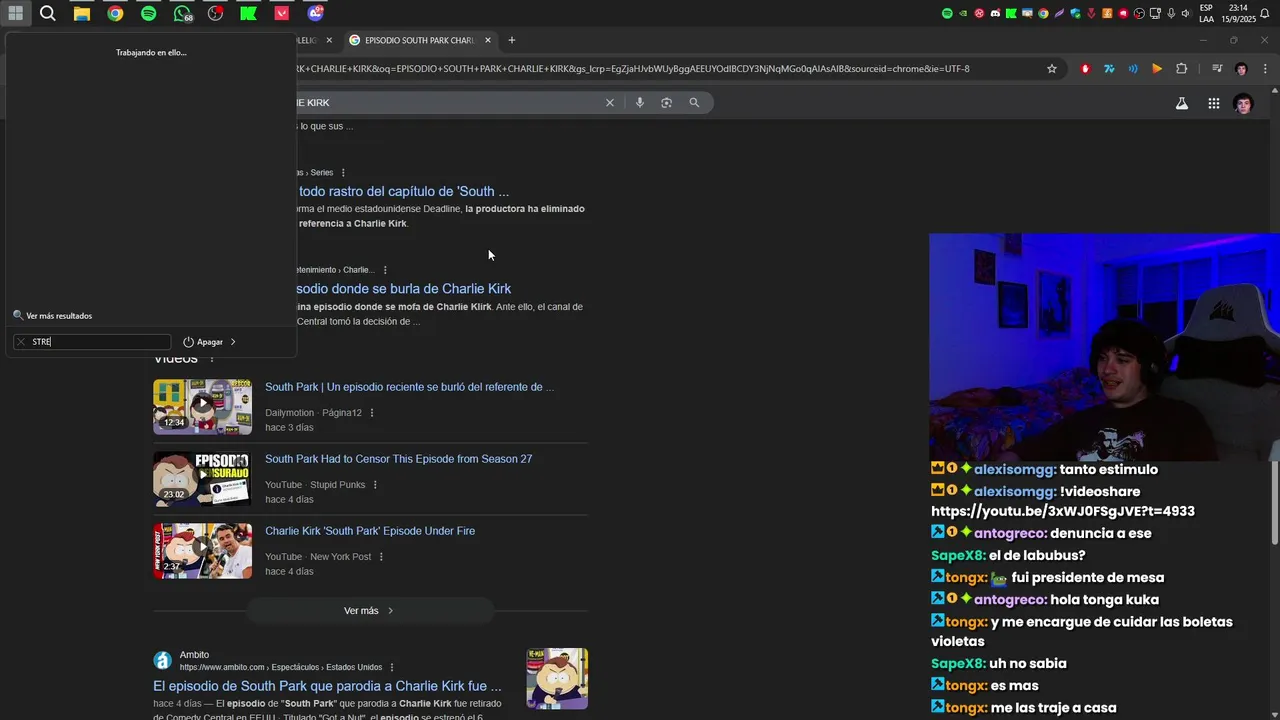Open the green Kick app taskbar icon
The image size is (1280, 720).
(x=248, y=13)
